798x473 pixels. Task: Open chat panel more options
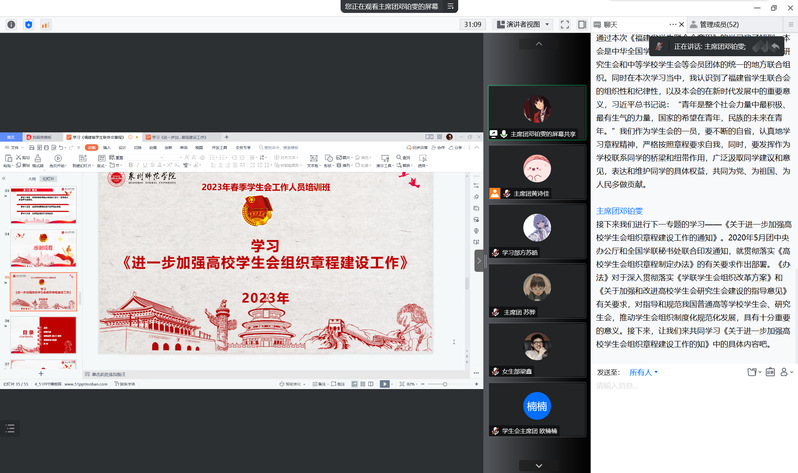pyautogui.click(x=673, y=24)
